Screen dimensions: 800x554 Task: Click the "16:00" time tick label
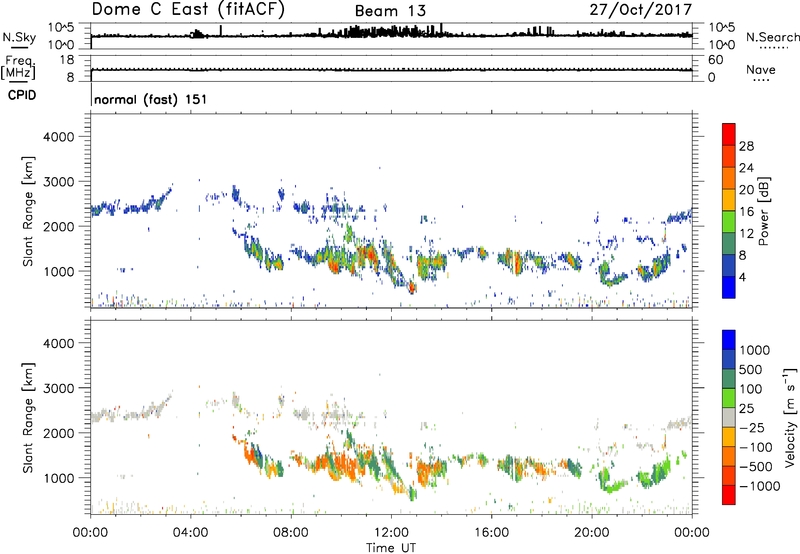tap(491, 533)
